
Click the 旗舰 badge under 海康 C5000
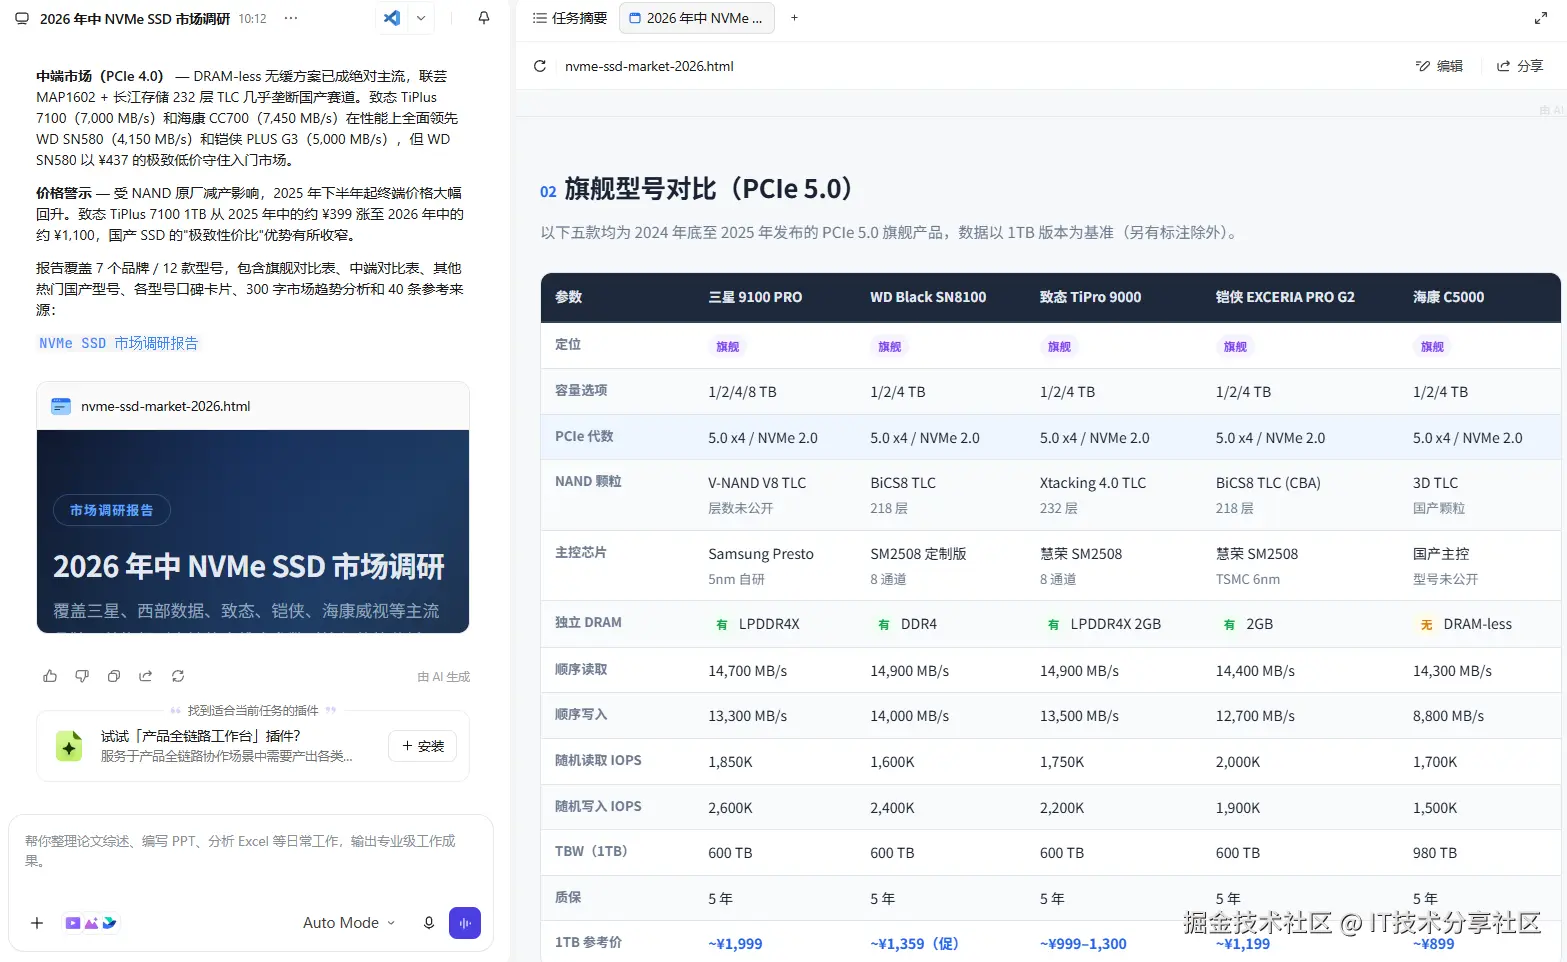point(1432,346)
